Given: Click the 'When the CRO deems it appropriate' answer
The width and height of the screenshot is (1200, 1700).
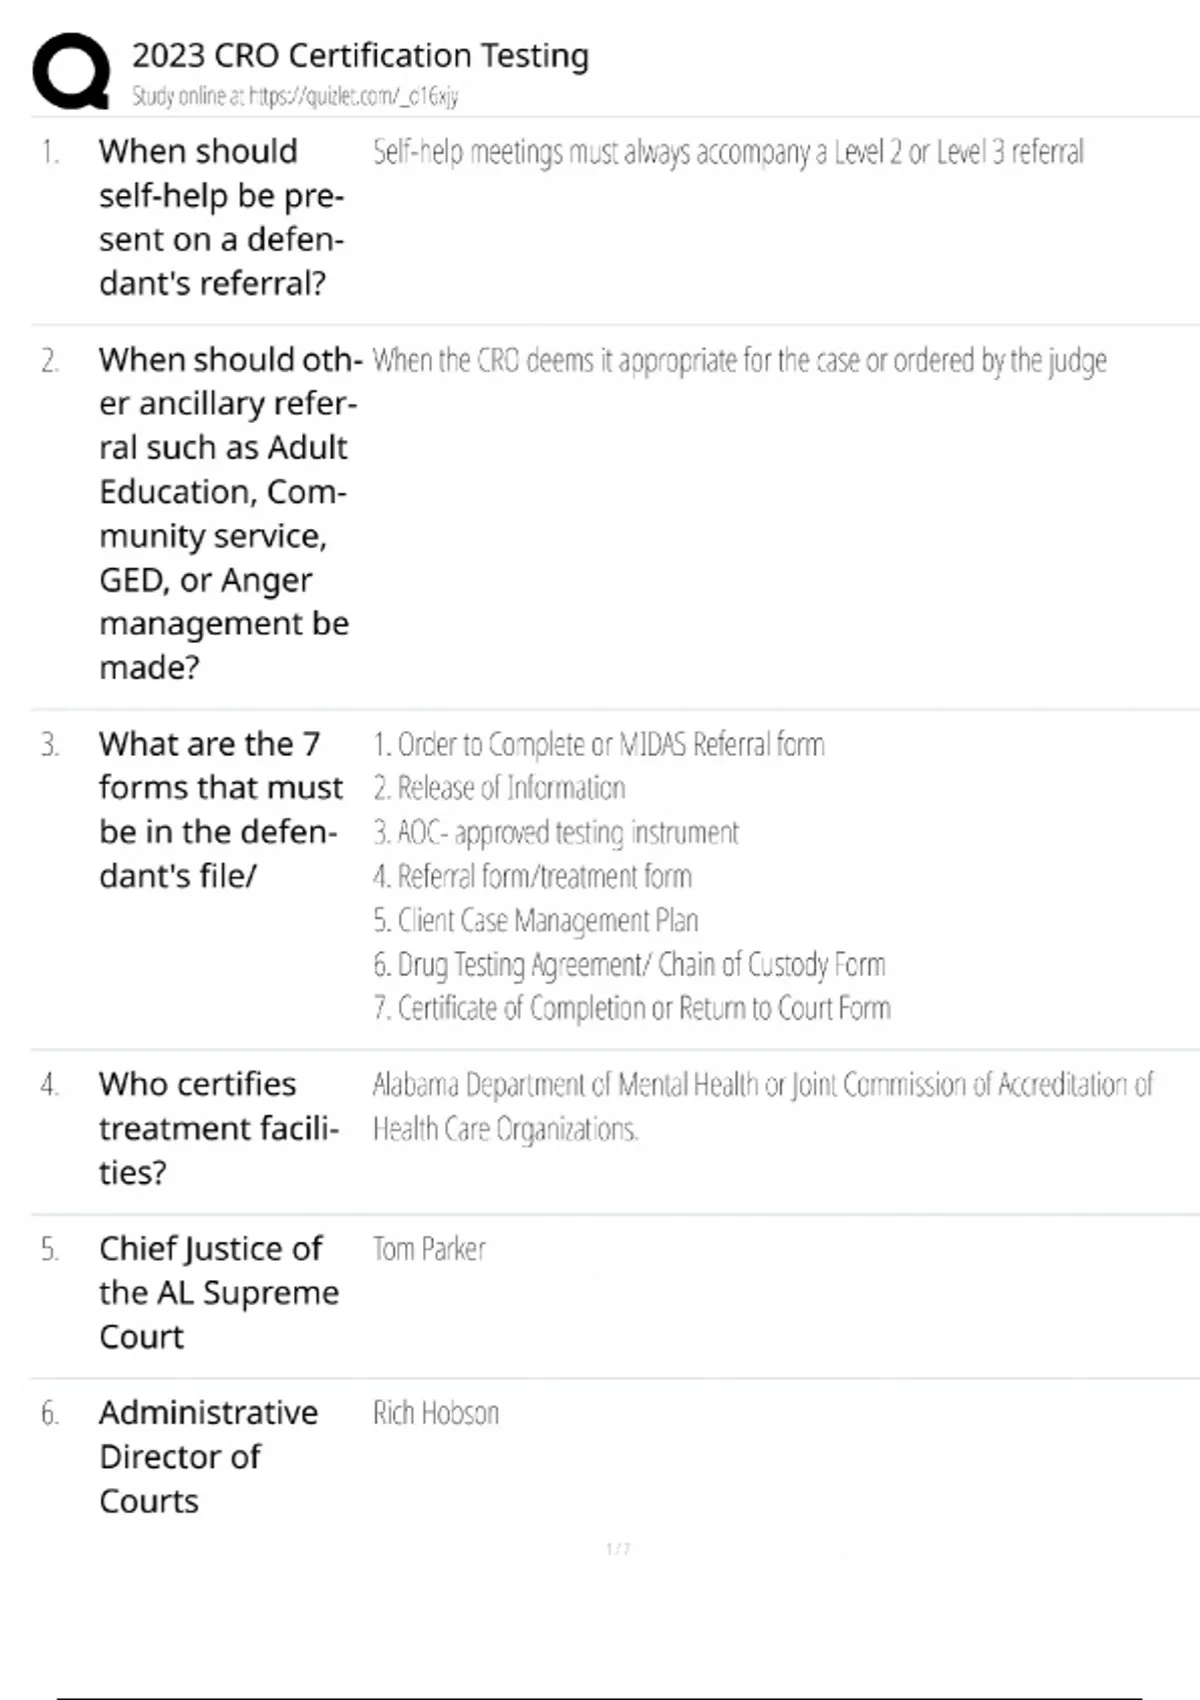Looking at the screenshot, I should click(739, 360).
